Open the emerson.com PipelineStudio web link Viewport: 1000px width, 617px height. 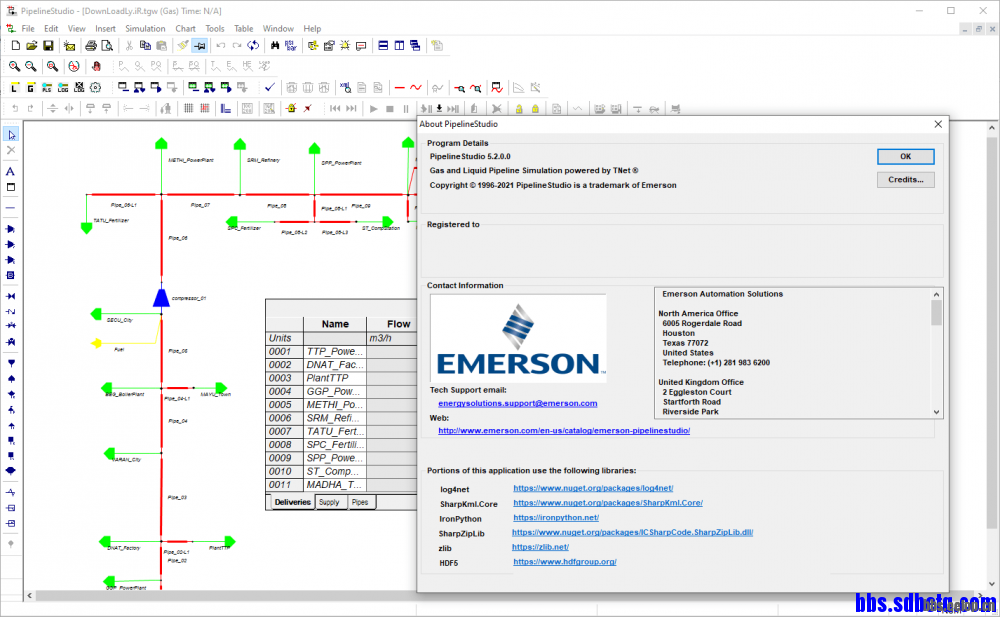tap(564, 431)
